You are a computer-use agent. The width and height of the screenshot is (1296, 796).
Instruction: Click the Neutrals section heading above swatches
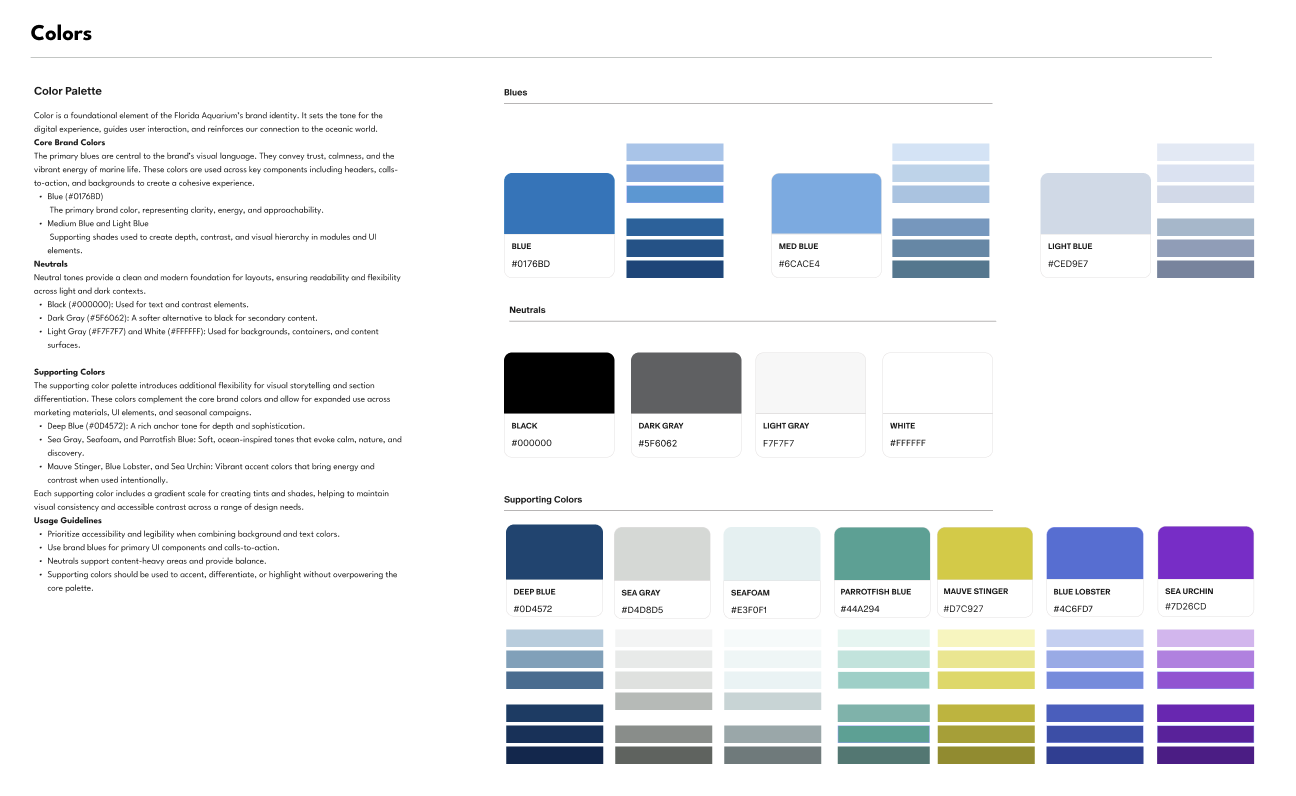coord(527,310)
